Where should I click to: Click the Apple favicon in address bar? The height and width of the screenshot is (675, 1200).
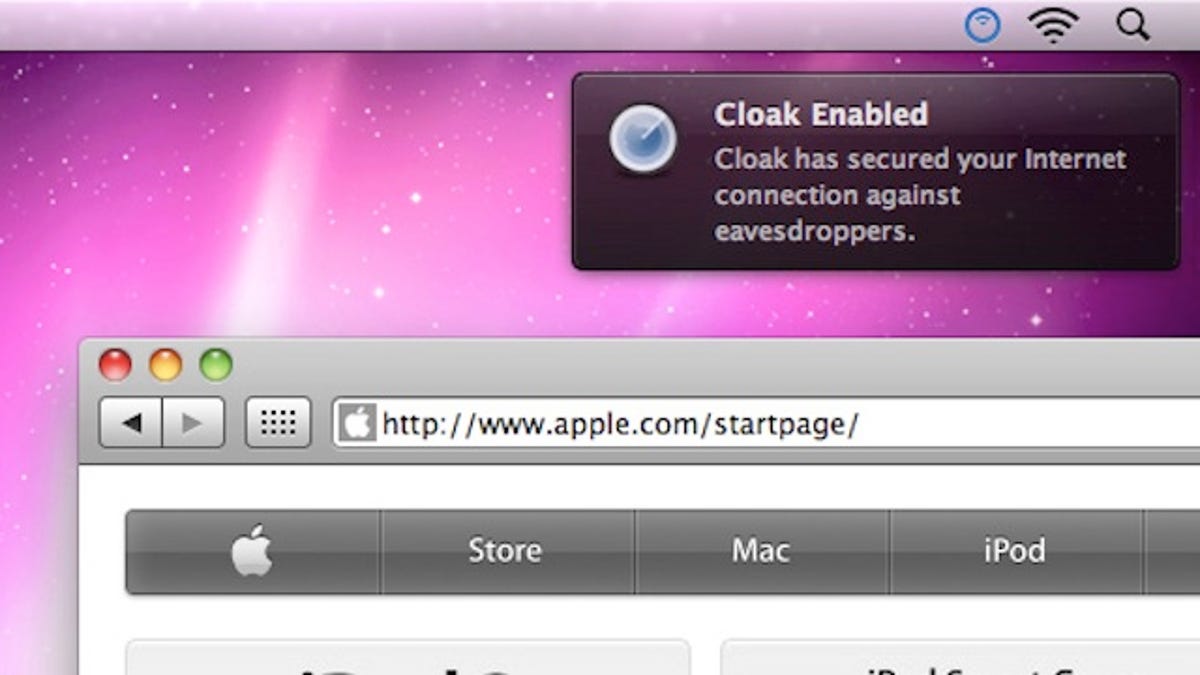tap(357, 424)
